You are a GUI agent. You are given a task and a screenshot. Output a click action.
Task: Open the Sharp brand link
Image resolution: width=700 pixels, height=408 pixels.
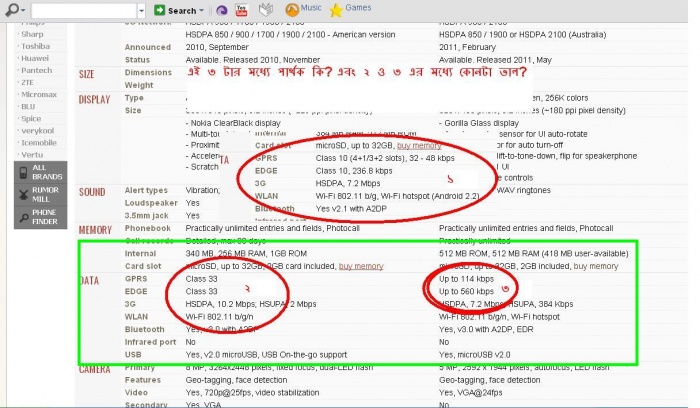click(x=32, y=34)
